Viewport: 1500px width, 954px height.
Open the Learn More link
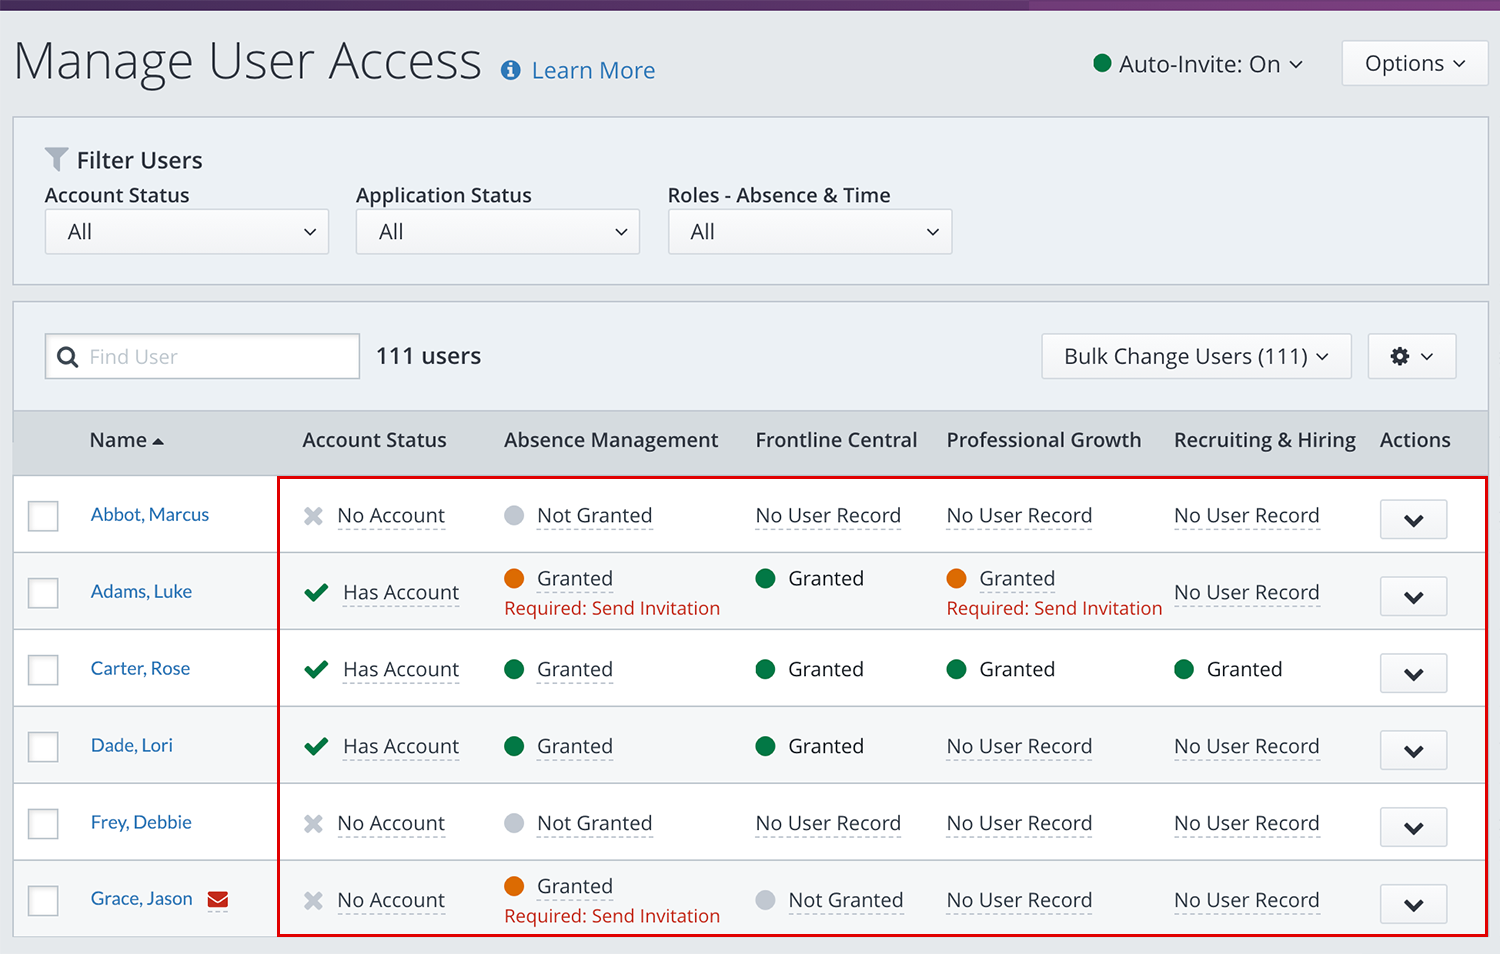point(593,71)
